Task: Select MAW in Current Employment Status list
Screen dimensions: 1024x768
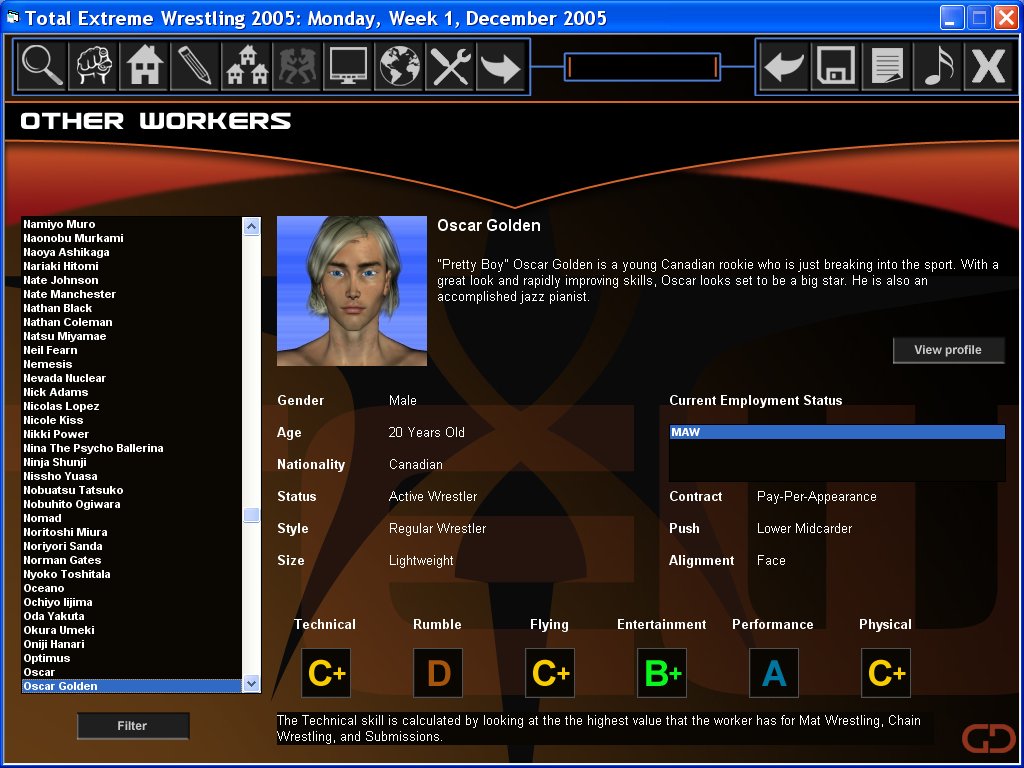Action: pos(837,432)
